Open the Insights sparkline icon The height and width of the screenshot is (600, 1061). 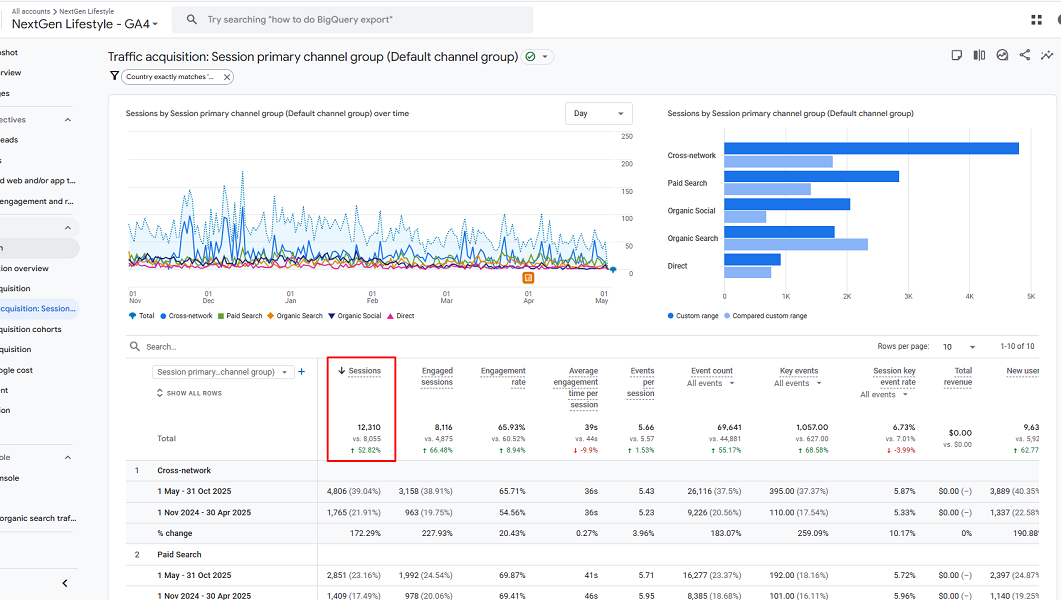(1046, 56)
